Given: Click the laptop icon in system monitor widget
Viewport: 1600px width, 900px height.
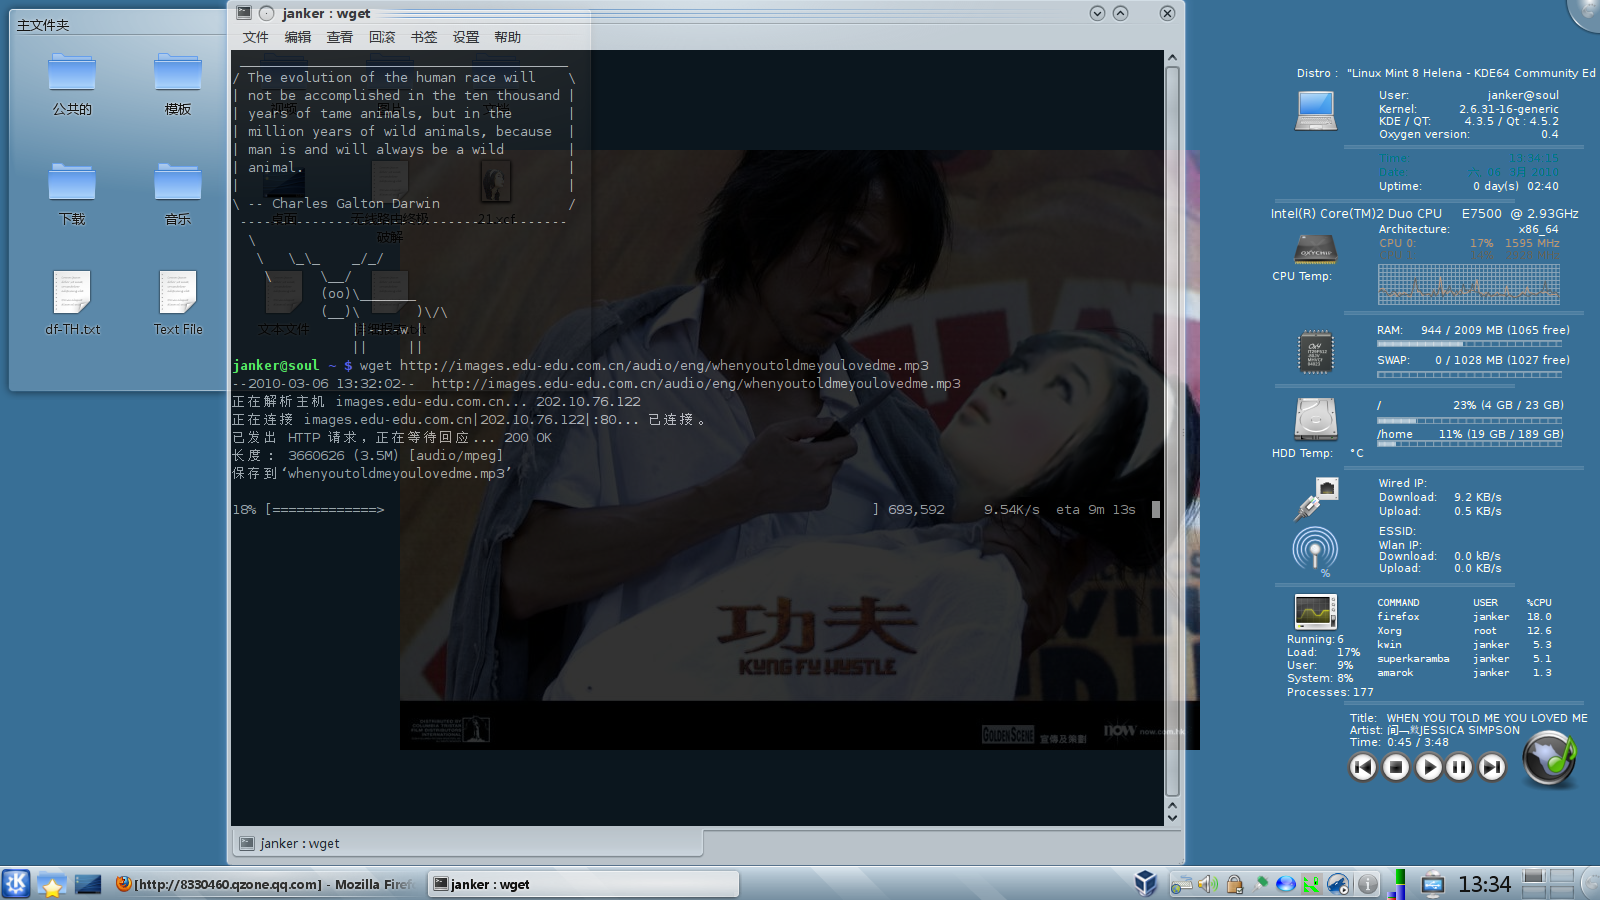Looking at the screenshot, I should point(1316,111).
